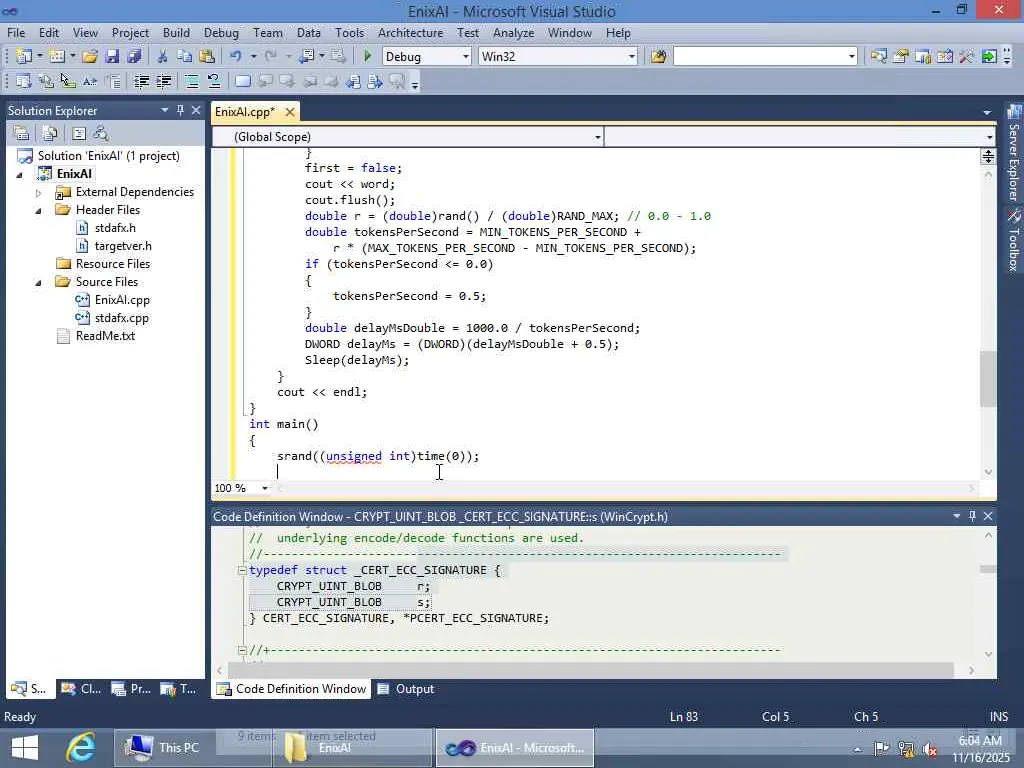Viewport: 1024px width, 768px height.
Task: Open the Architecture menu
Action: pos(410,33)
